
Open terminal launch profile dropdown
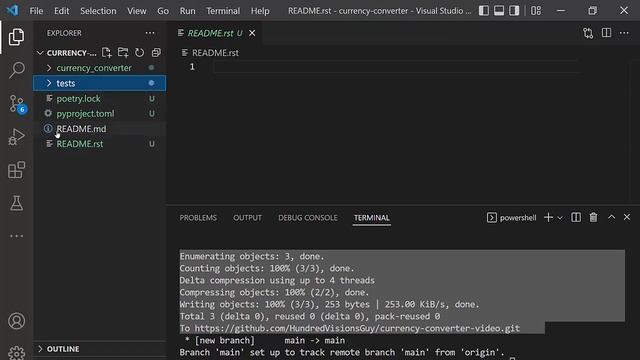[x=560, y=218]
